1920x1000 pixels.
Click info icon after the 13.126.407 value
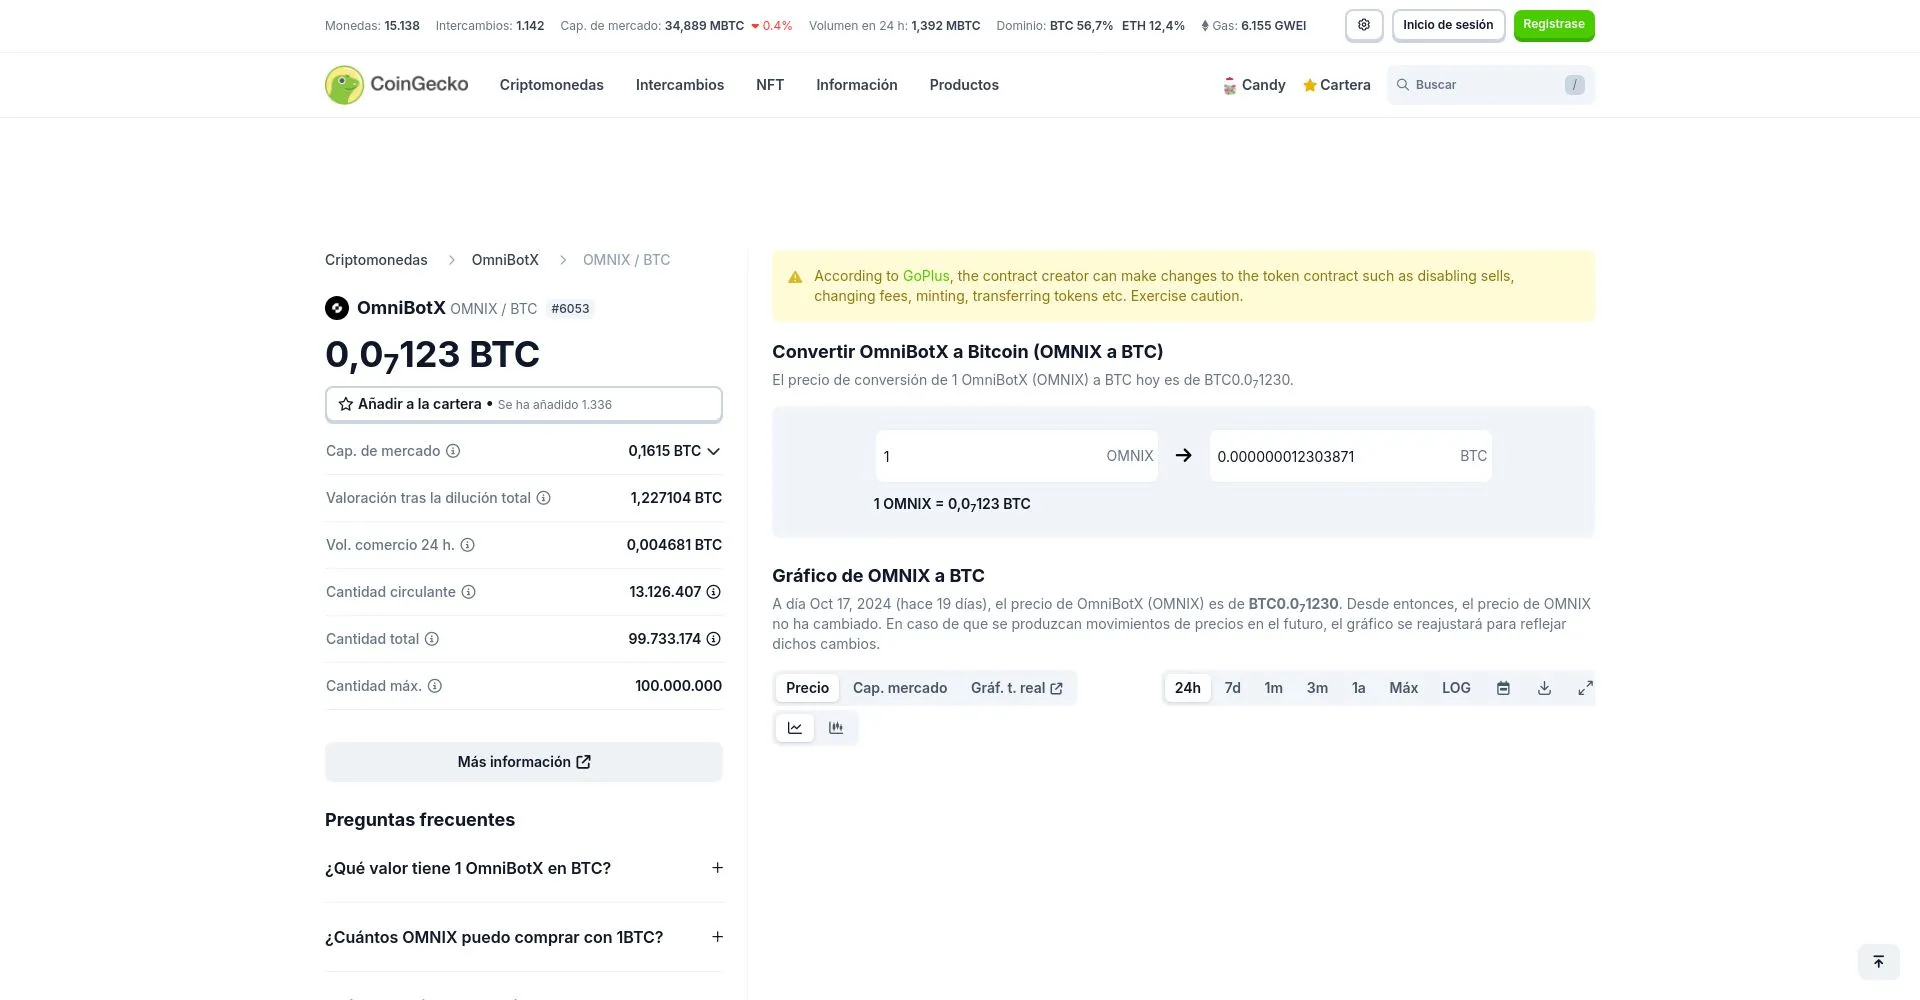click(x=714, y=592)
